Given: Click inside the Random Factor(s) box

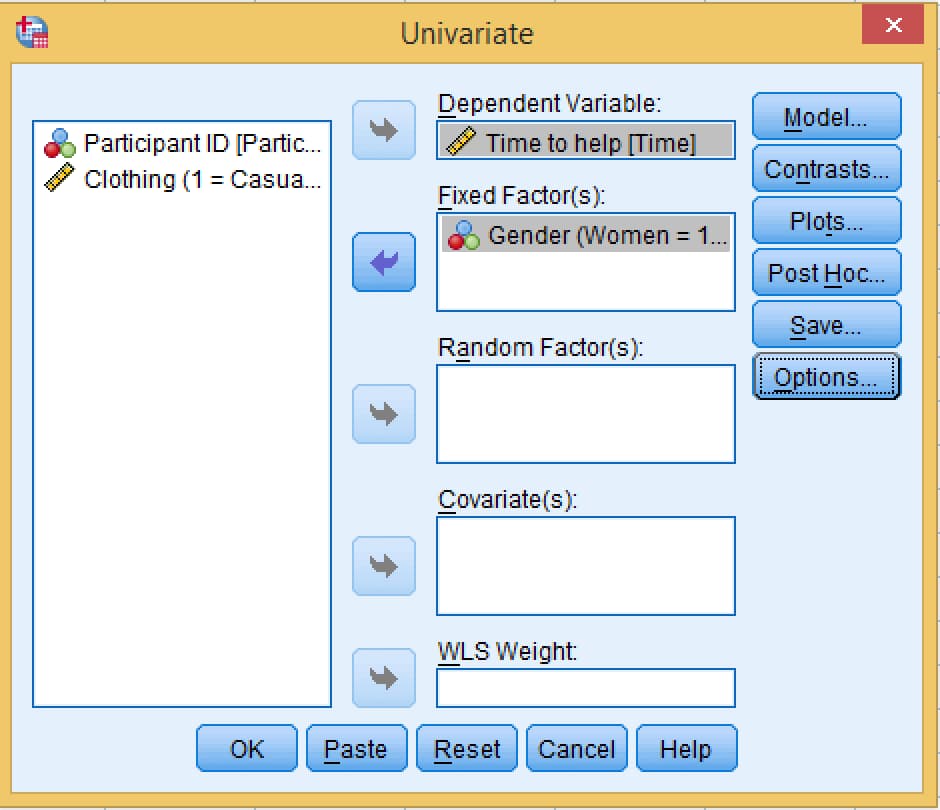Looking at the screenshot, I should pyautogui.click(x=586, y=414).
